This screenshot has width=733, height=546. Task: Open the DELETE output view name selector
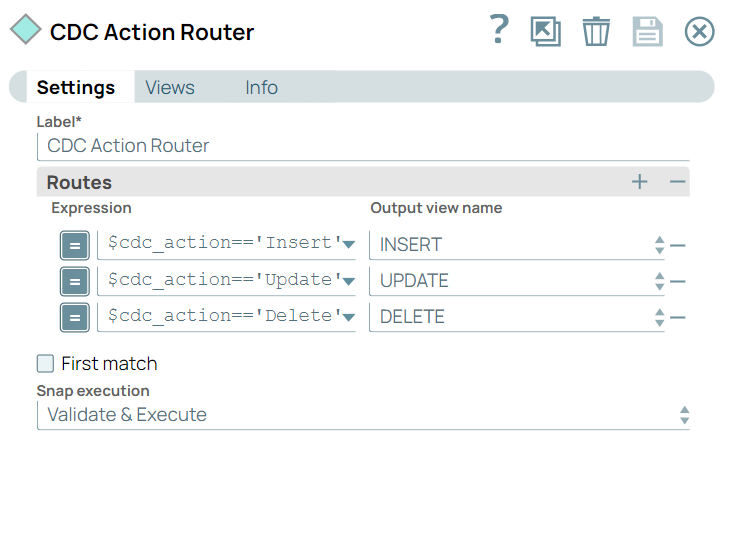click(517, 317)
